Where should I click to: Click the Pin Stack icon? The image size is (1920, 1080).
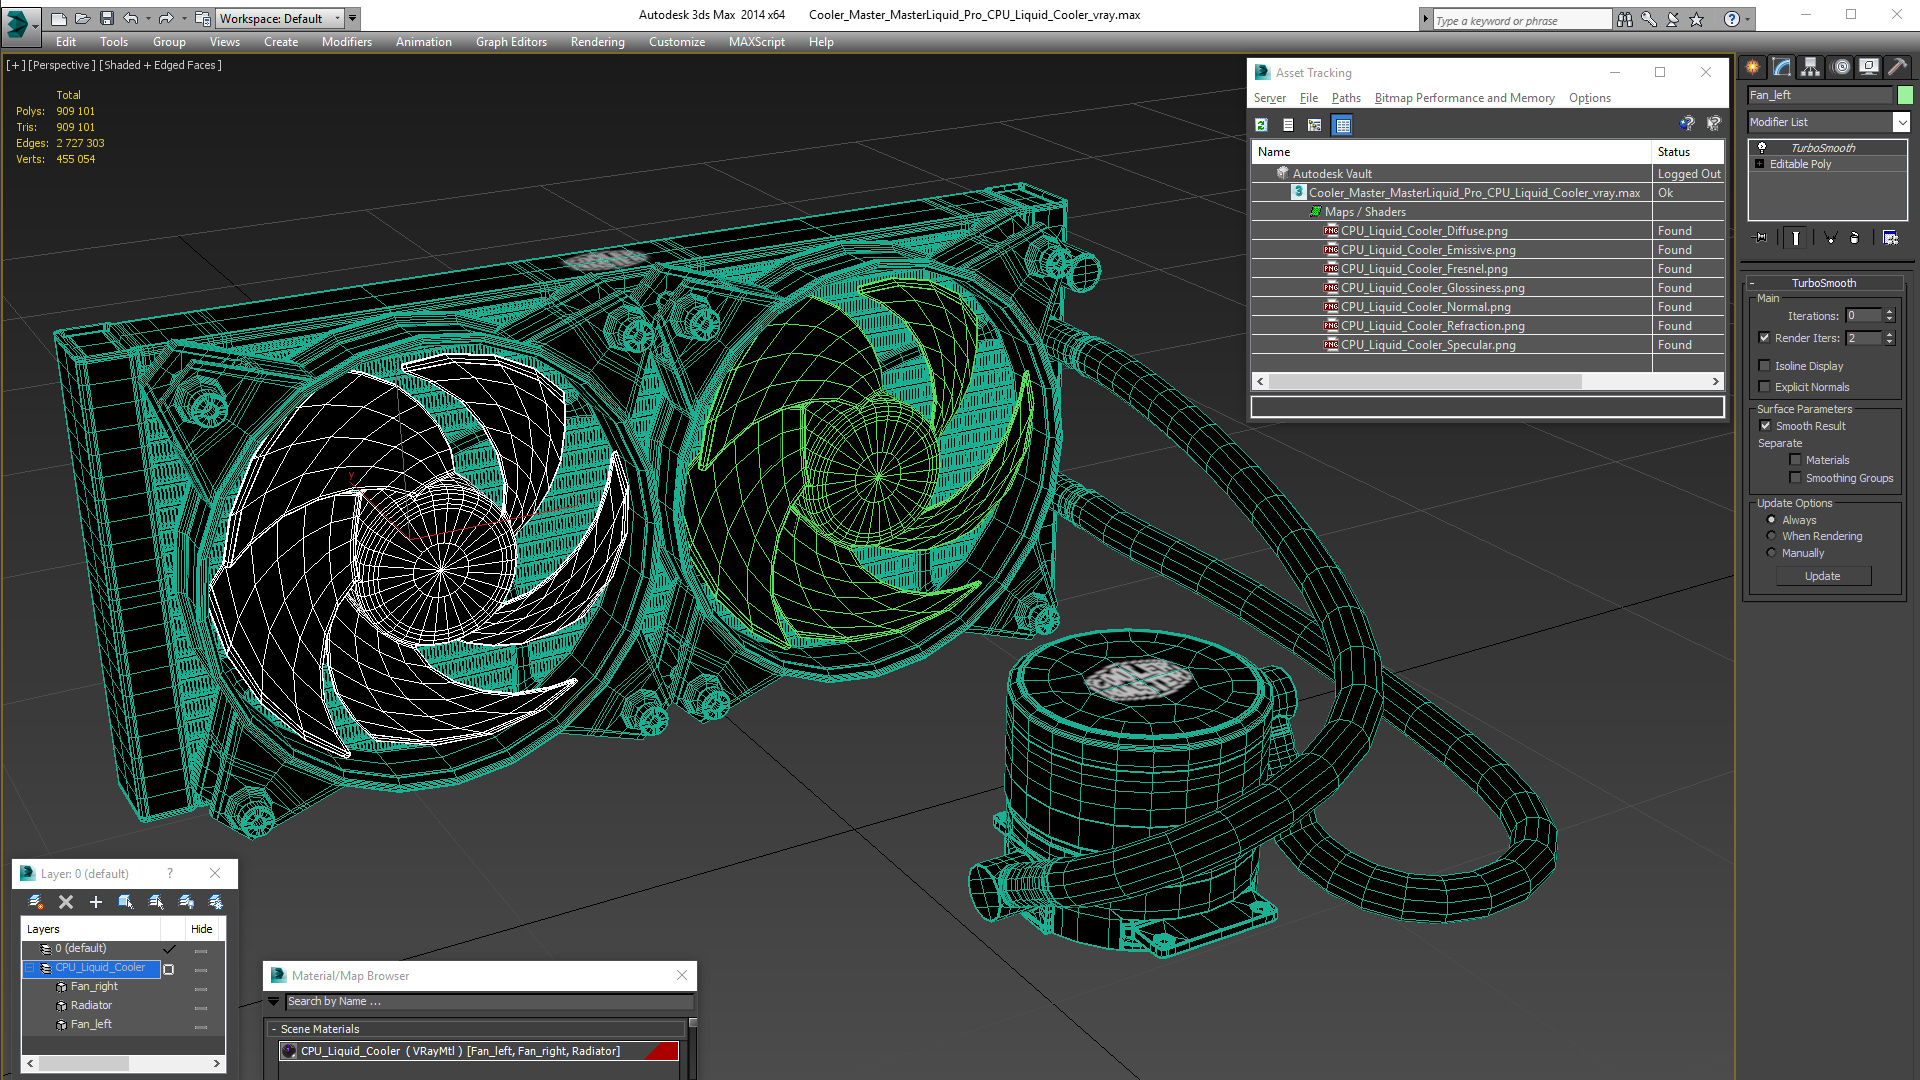(1761, 238)
